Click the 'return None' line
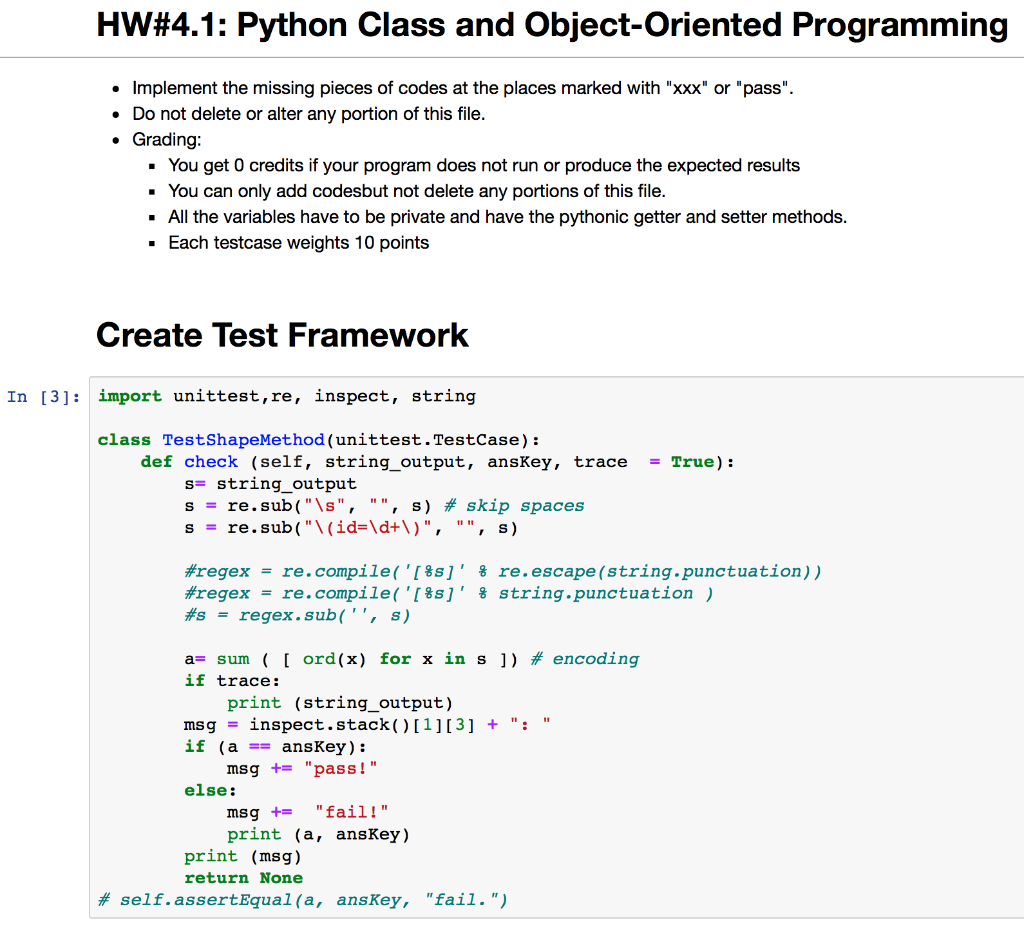 pos(244,878)
